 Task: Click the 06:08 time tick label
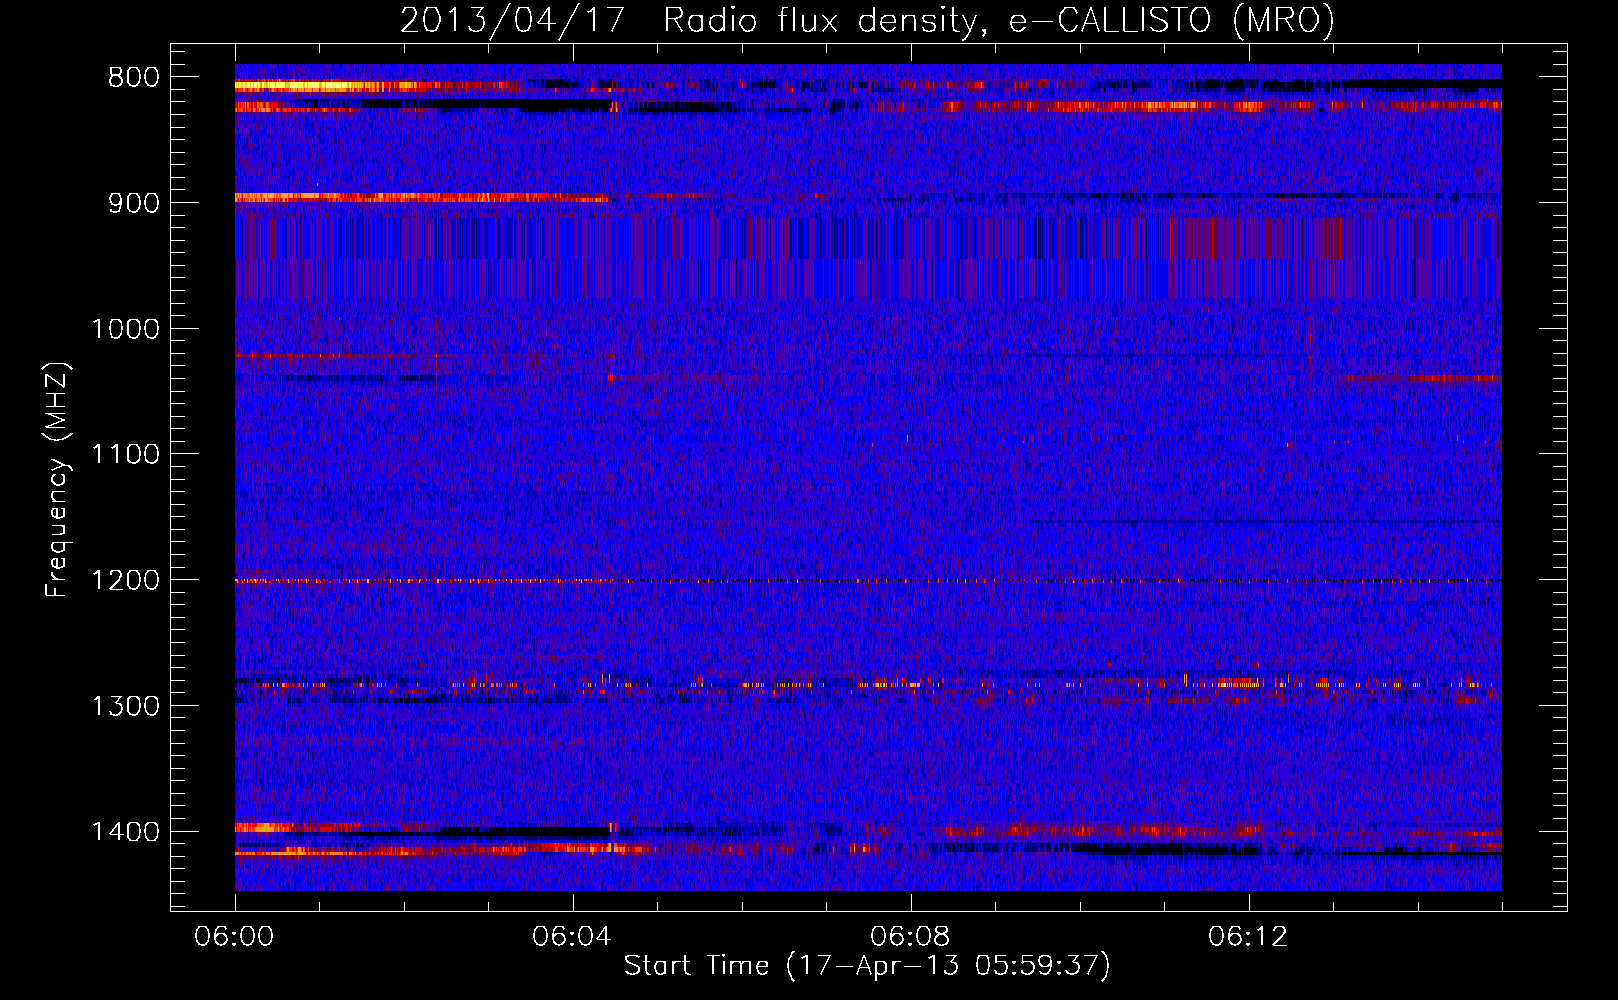click(911, 937)
